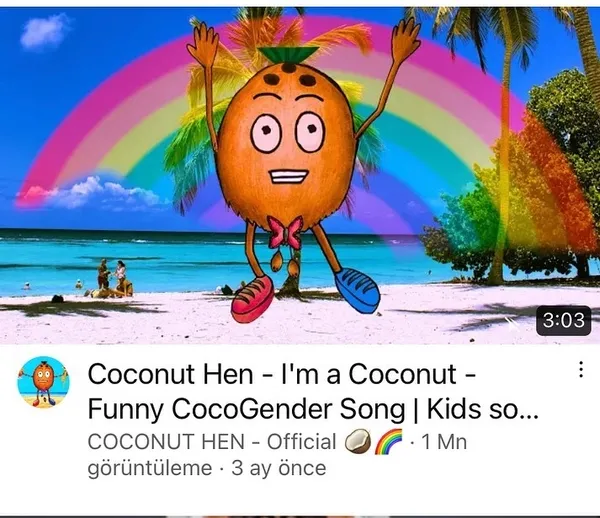Click the "3 ay önce" upload date

(x=279, y=468)
